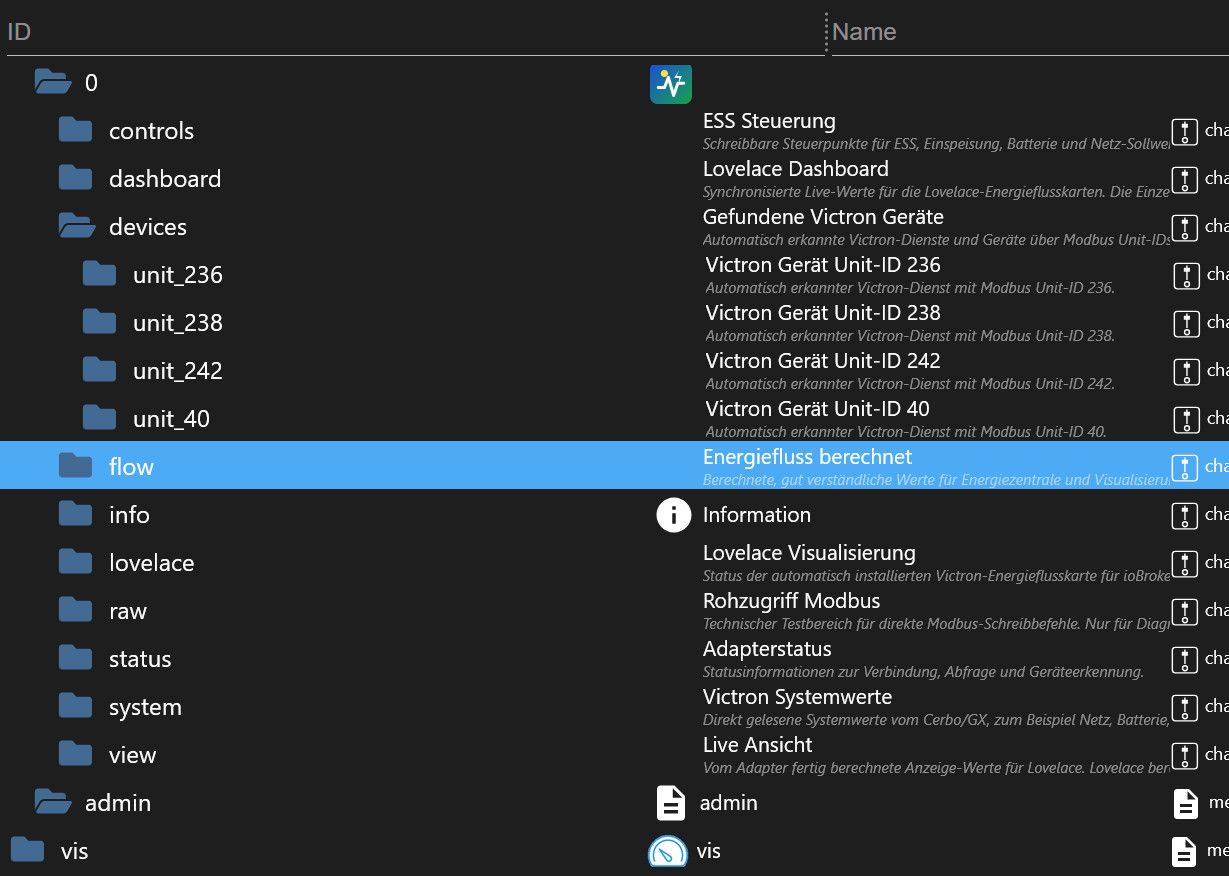Expand the unit_40 folder icon

coord(99,418)
